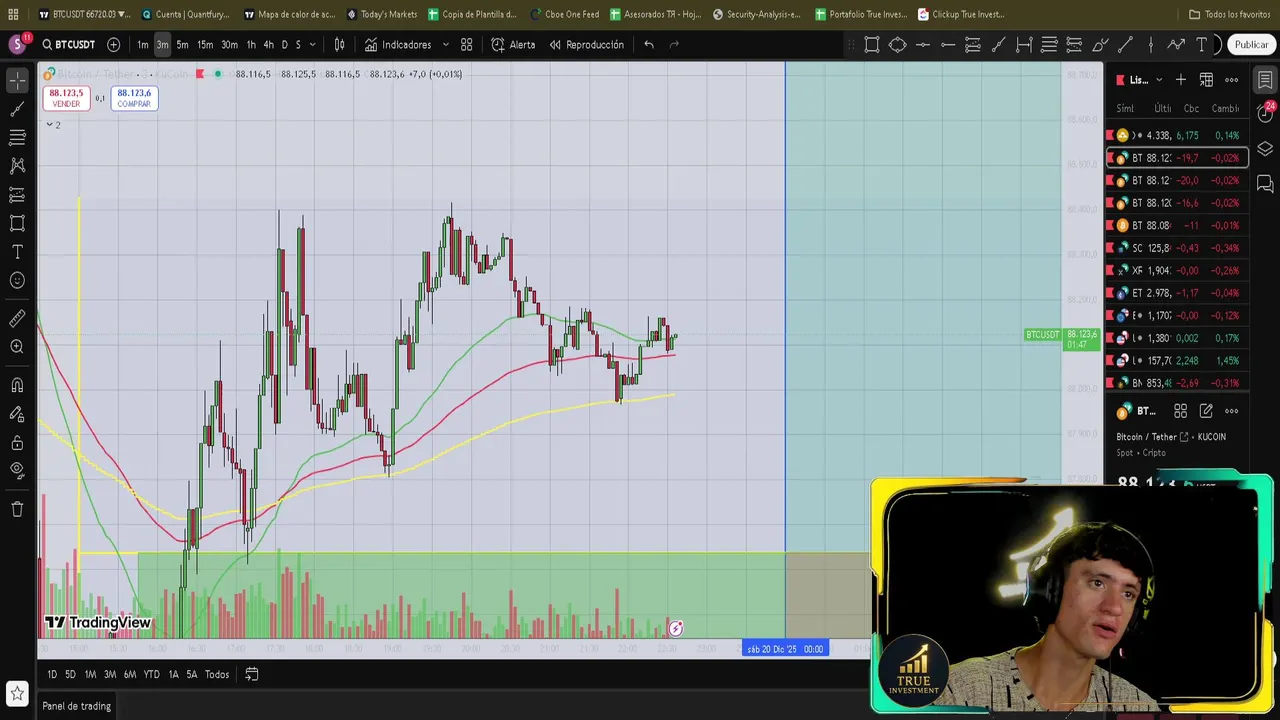Select the crosshair cursor tool
The width and height of the screenshot is (1280, 720).
point(17,79)
